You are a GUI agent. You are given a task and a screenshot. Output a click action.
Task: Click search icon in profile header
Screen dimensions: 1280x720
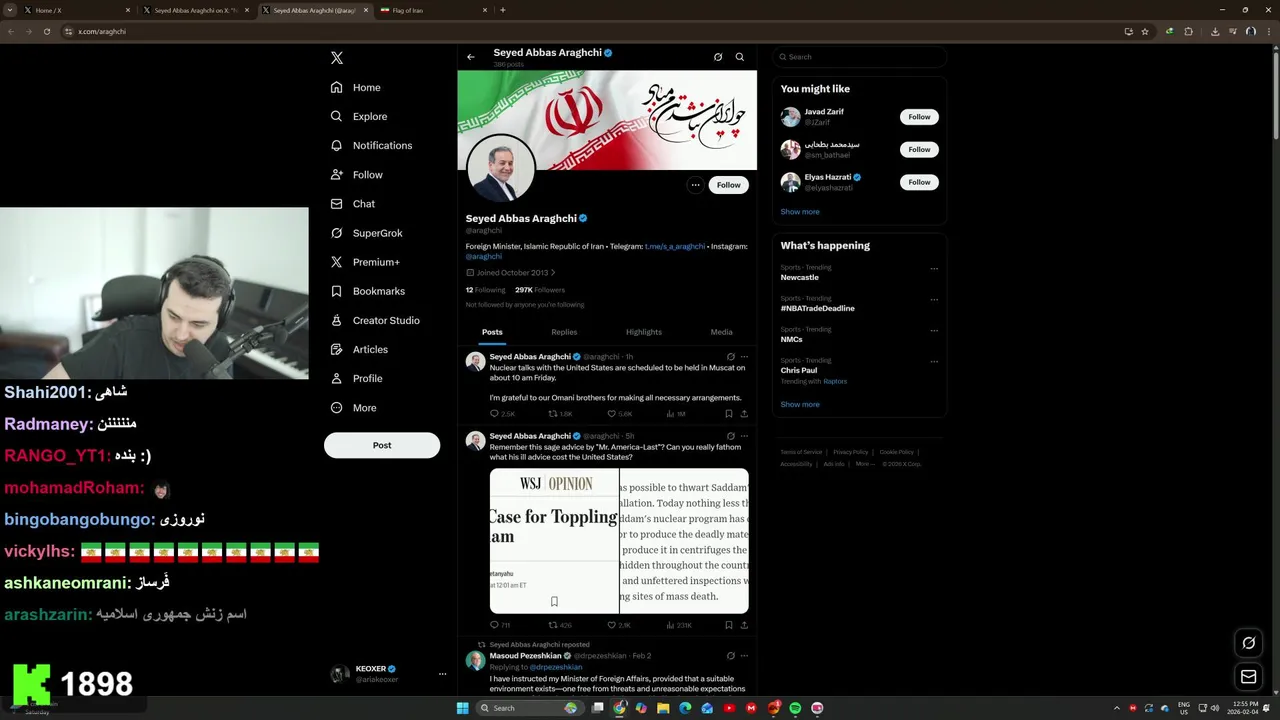tap(740, 57)
